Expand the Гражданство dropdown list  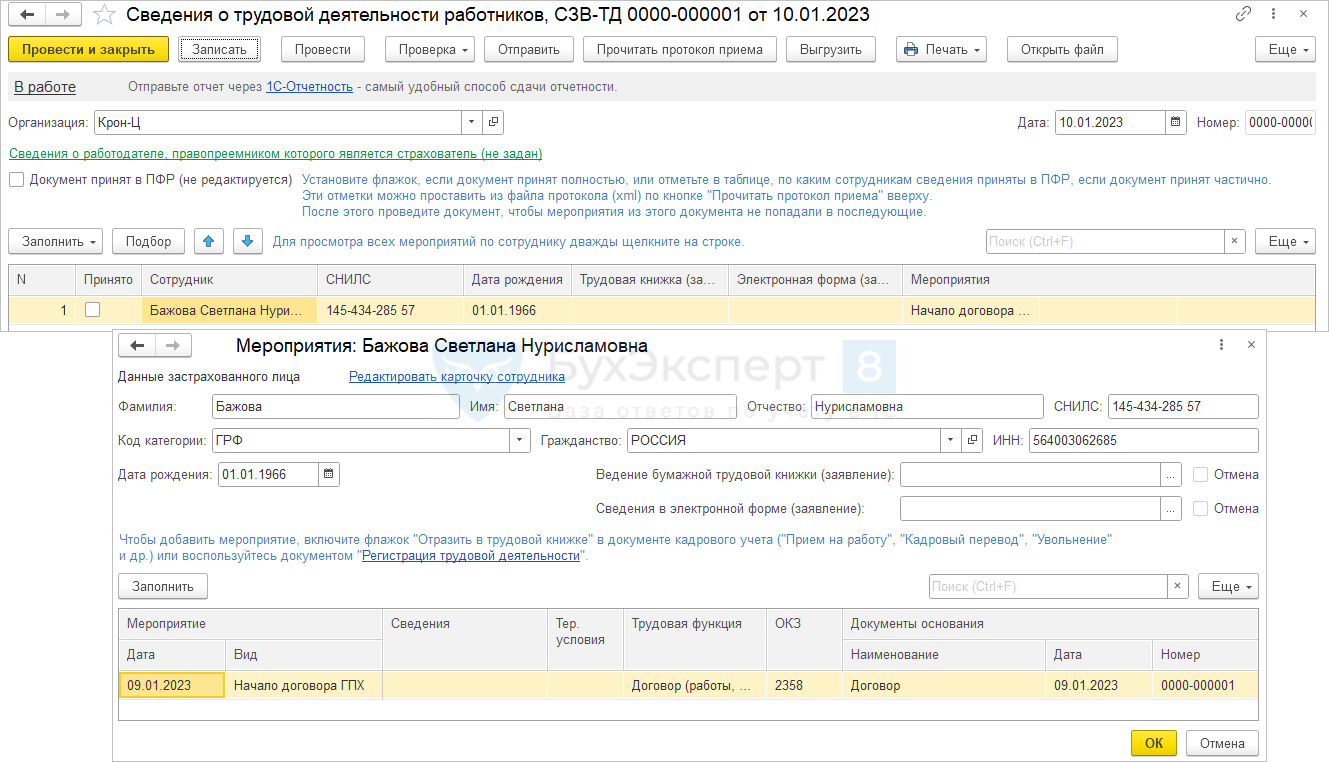click(950, 440)
